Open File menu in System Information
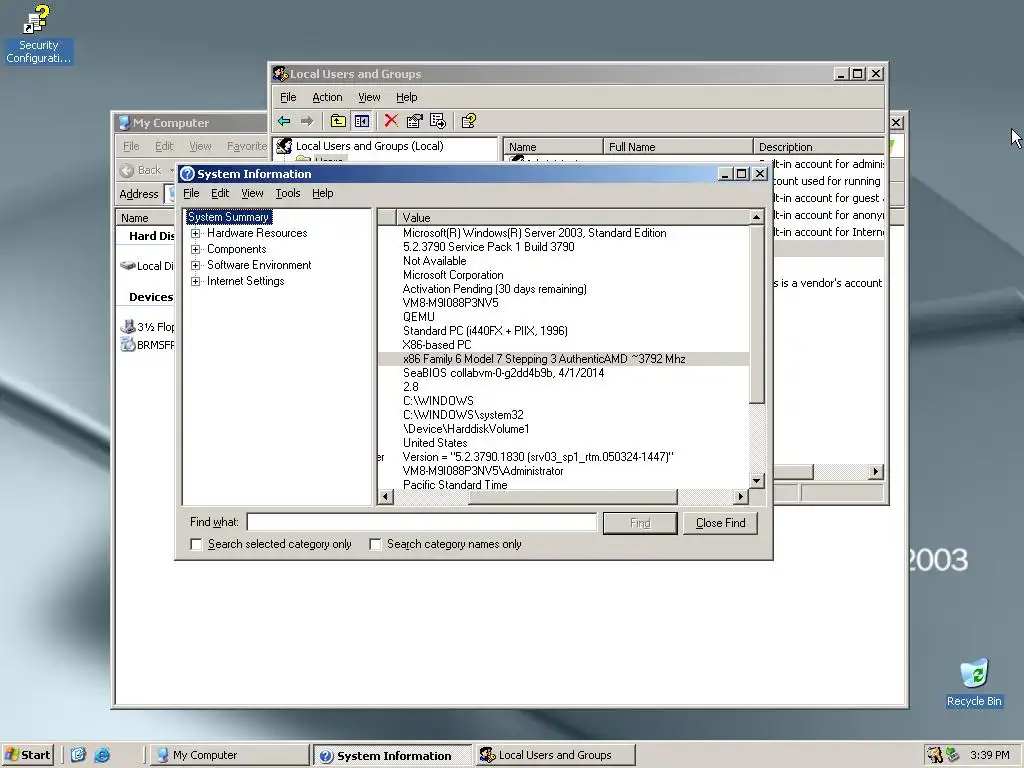Viewport: 1024px width, 768px height. point(191,193)
